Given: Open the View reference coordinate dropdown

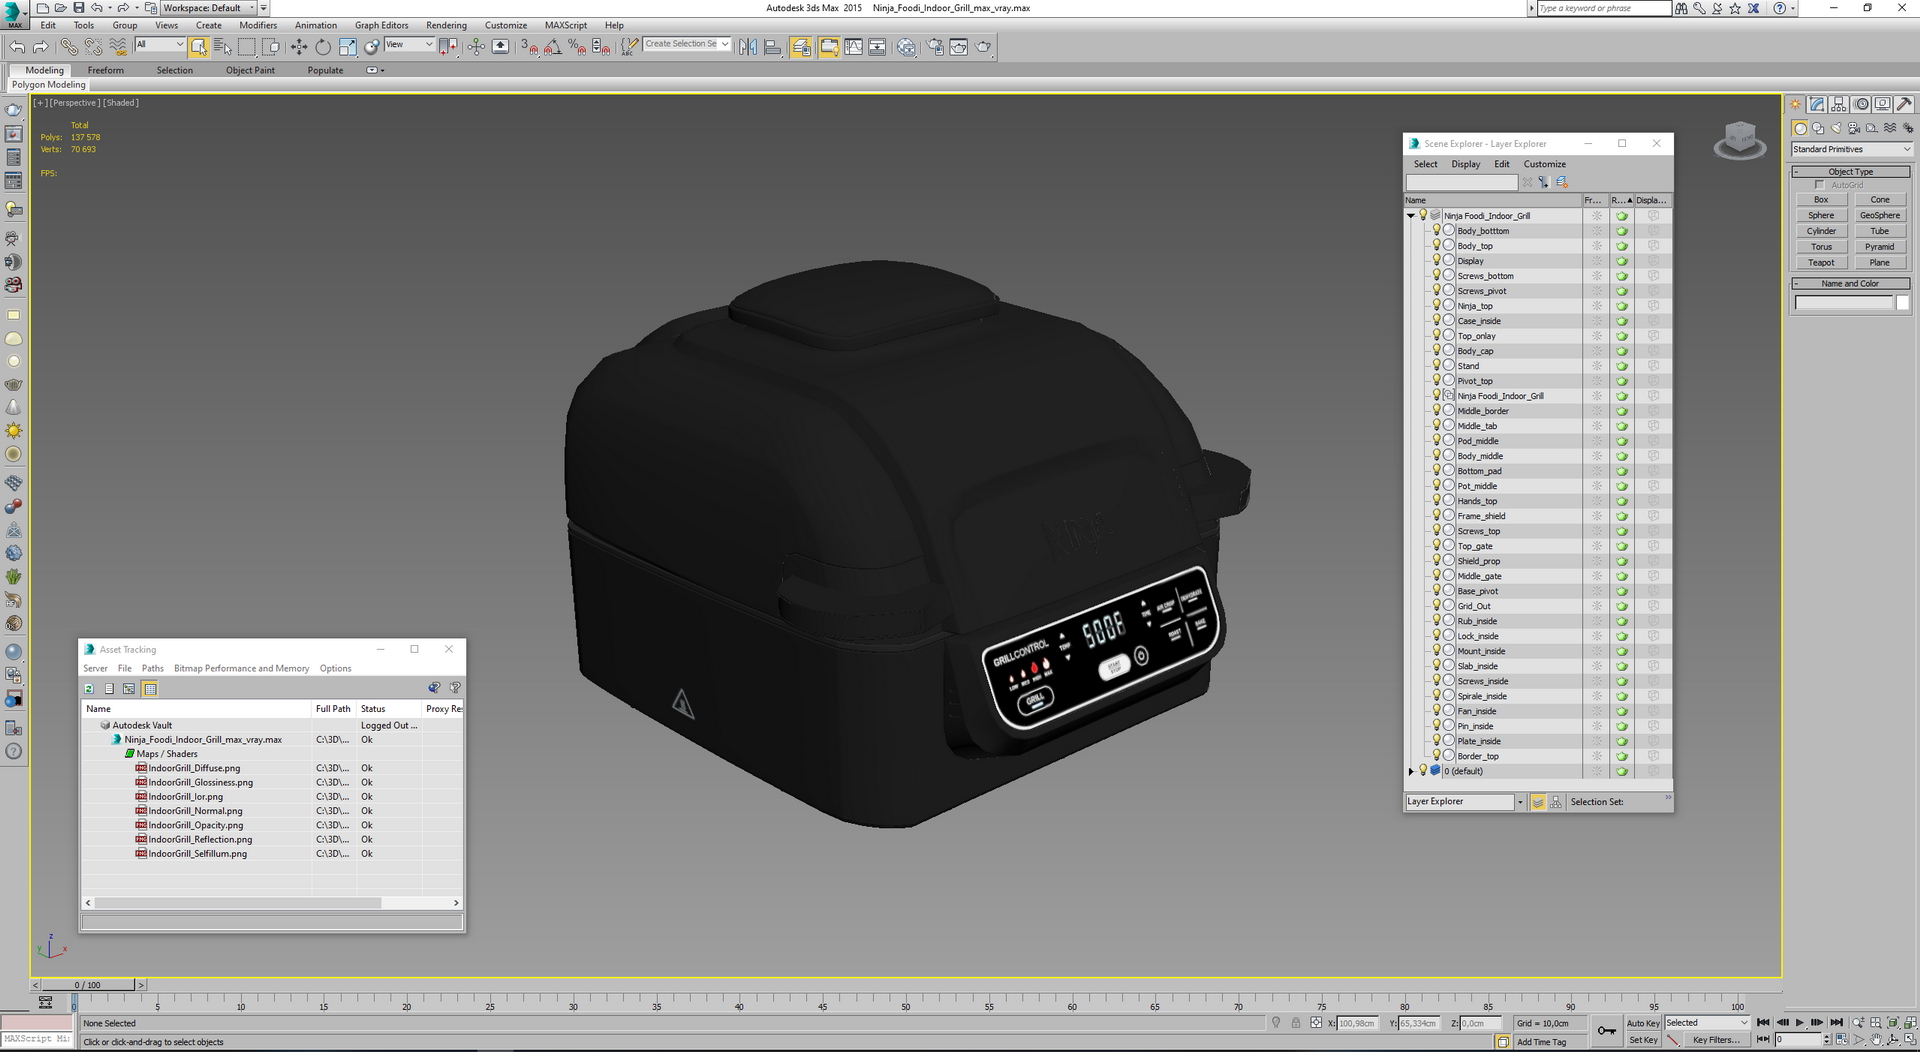Looking at the screenshot, I should (410, 44).
